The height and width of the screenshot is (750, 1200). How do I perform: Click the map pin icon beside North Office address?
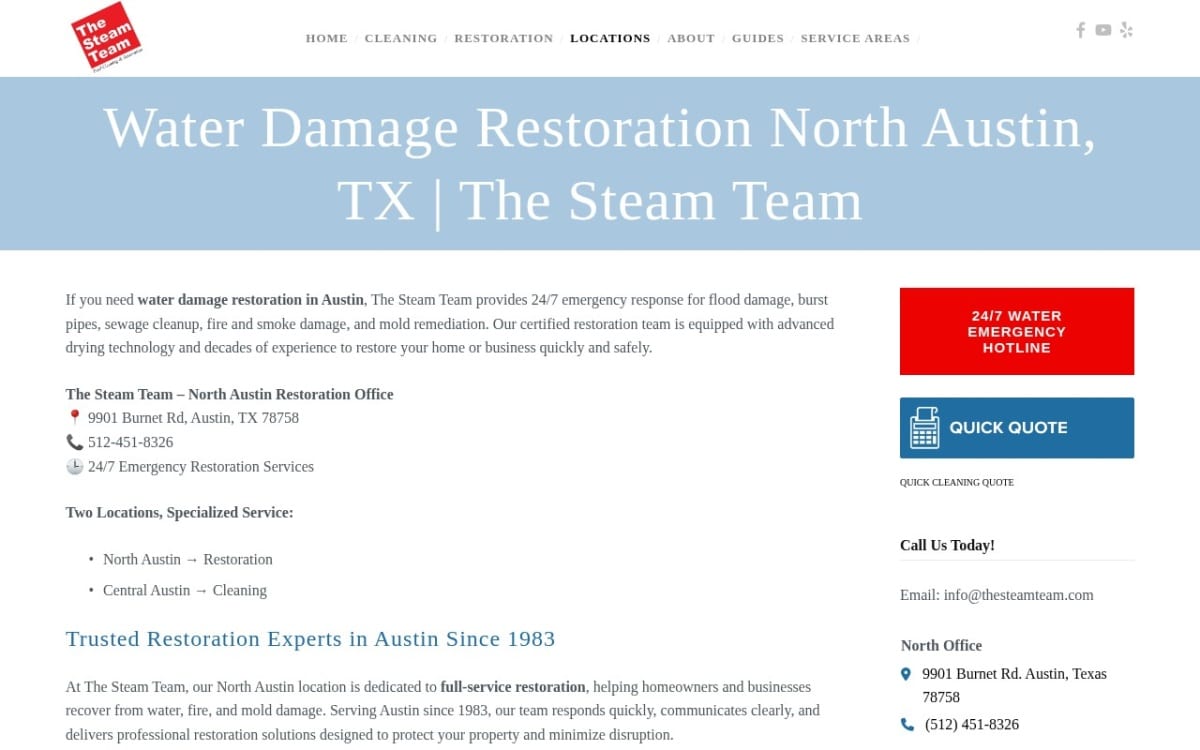906,674
